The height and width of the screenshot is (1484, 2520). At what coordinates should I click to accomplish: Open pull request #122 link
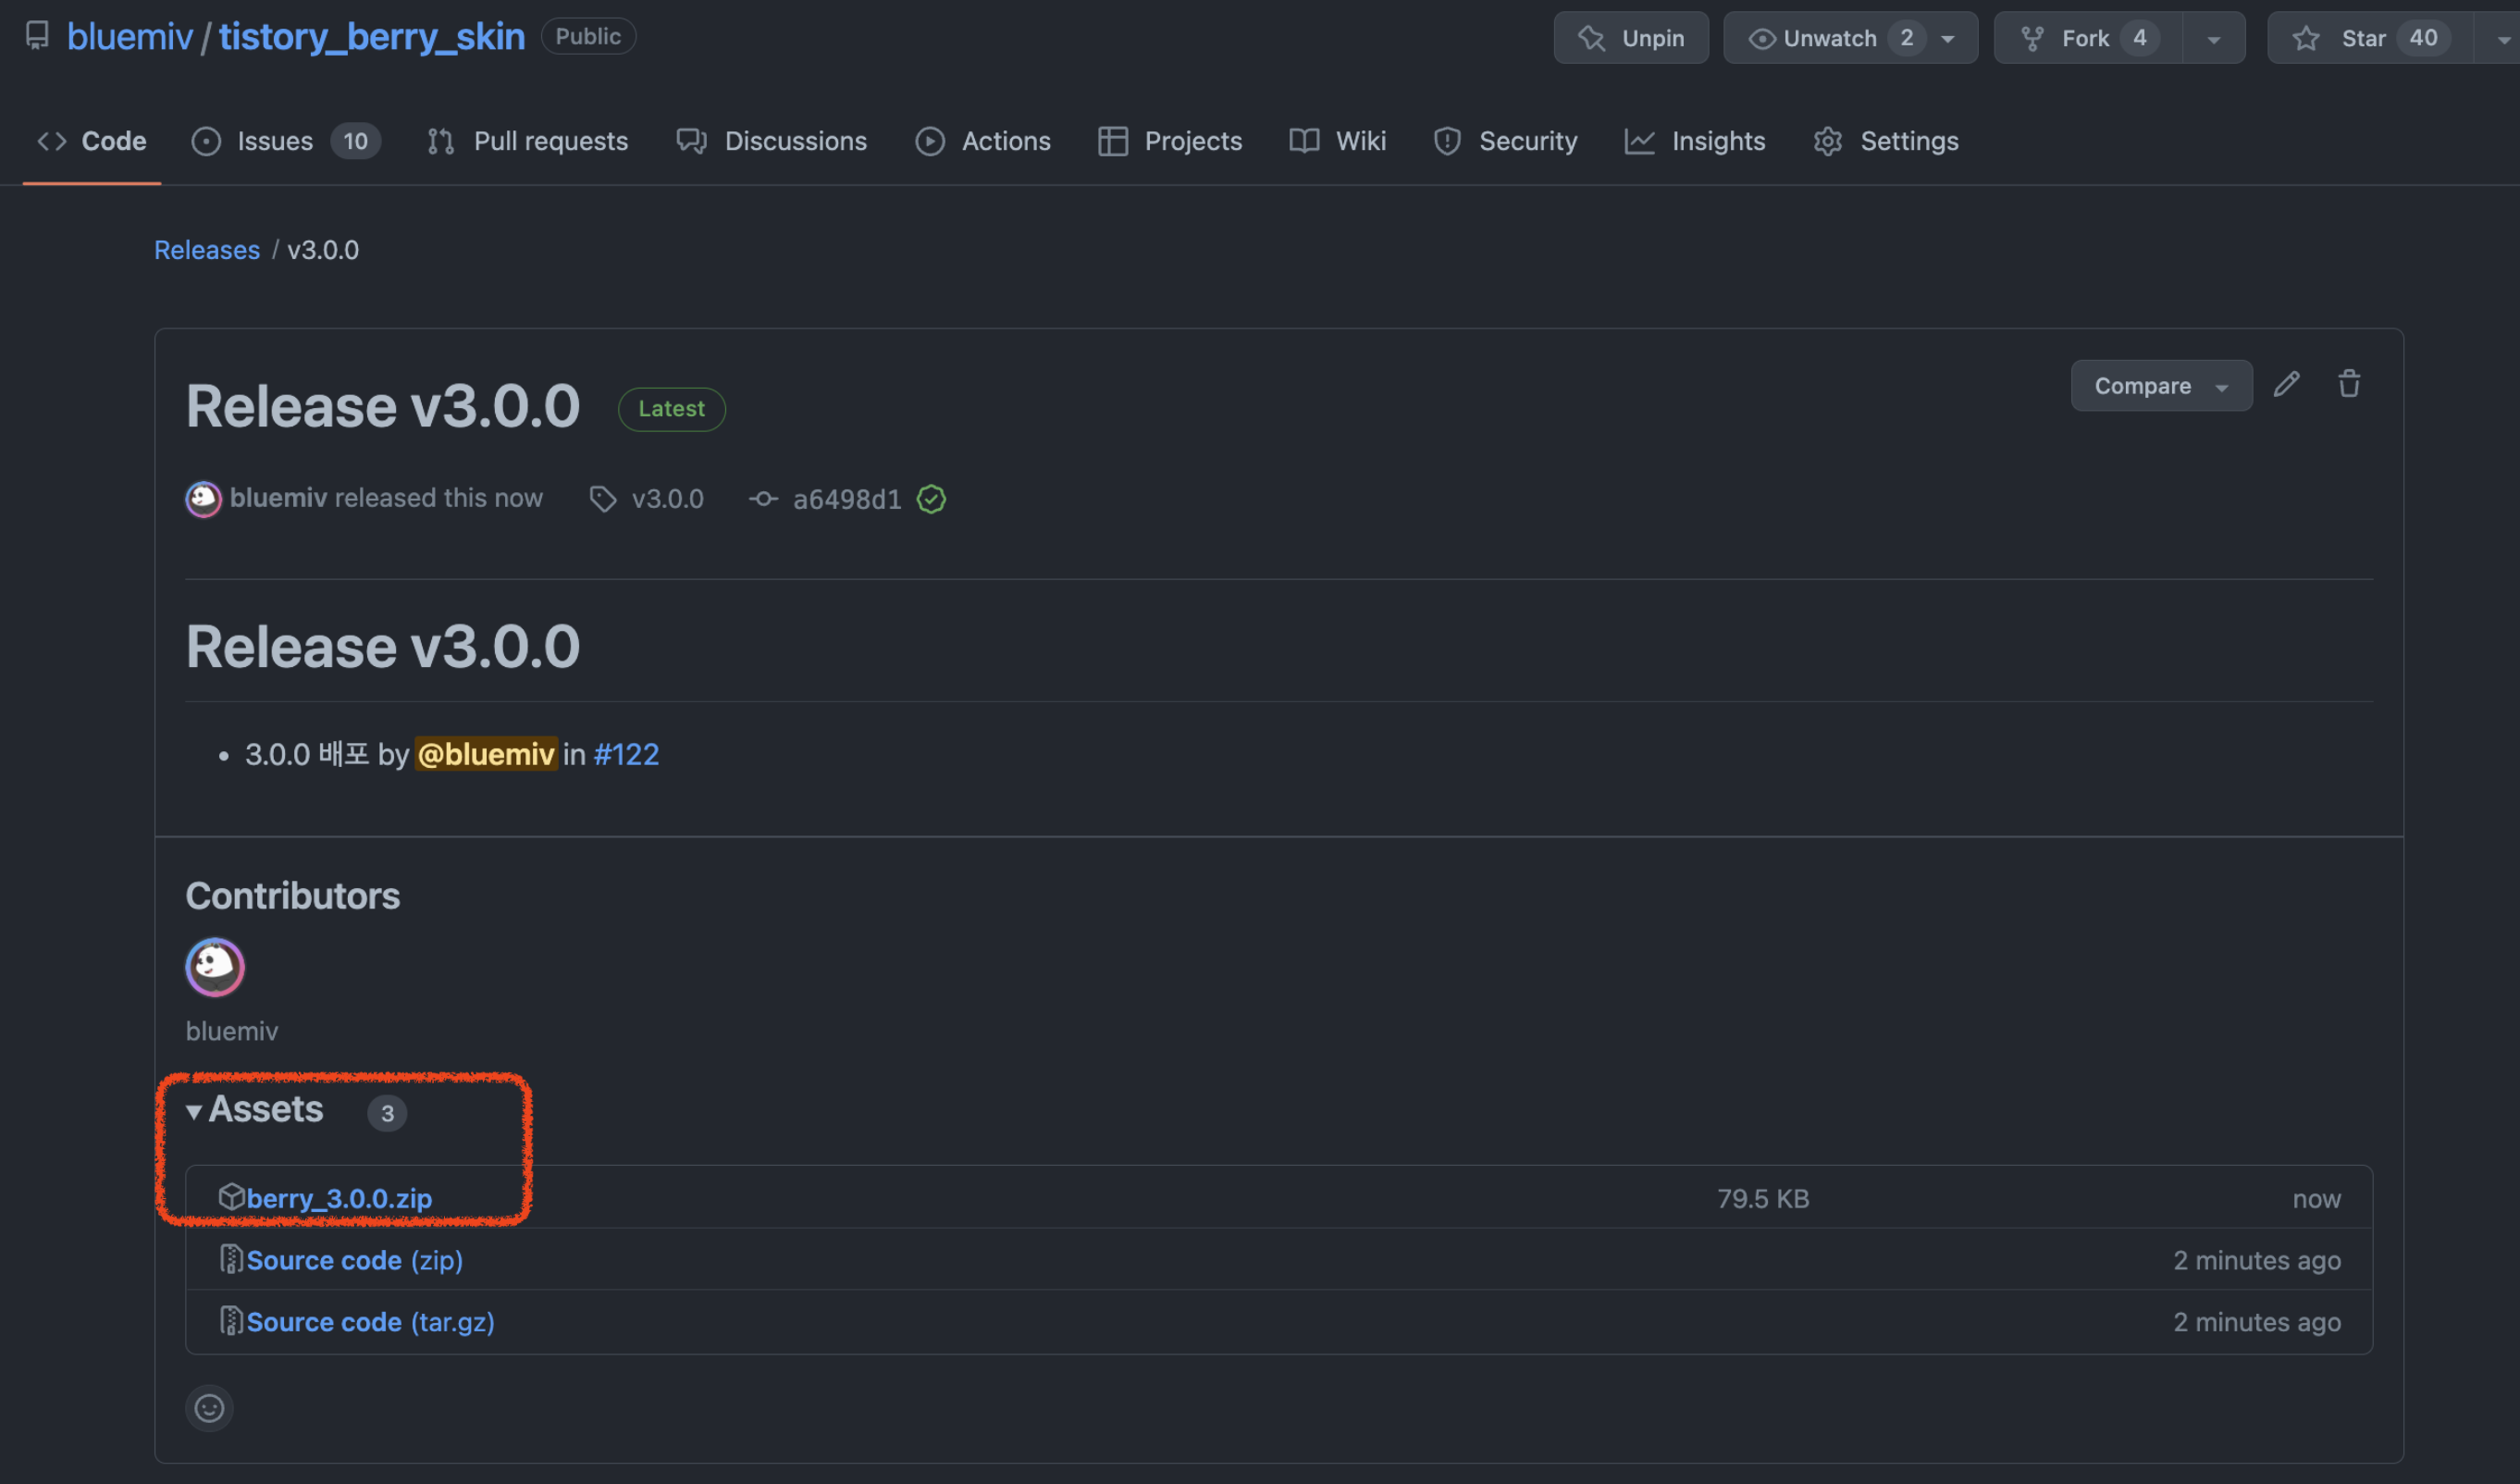tap(626, 754)
